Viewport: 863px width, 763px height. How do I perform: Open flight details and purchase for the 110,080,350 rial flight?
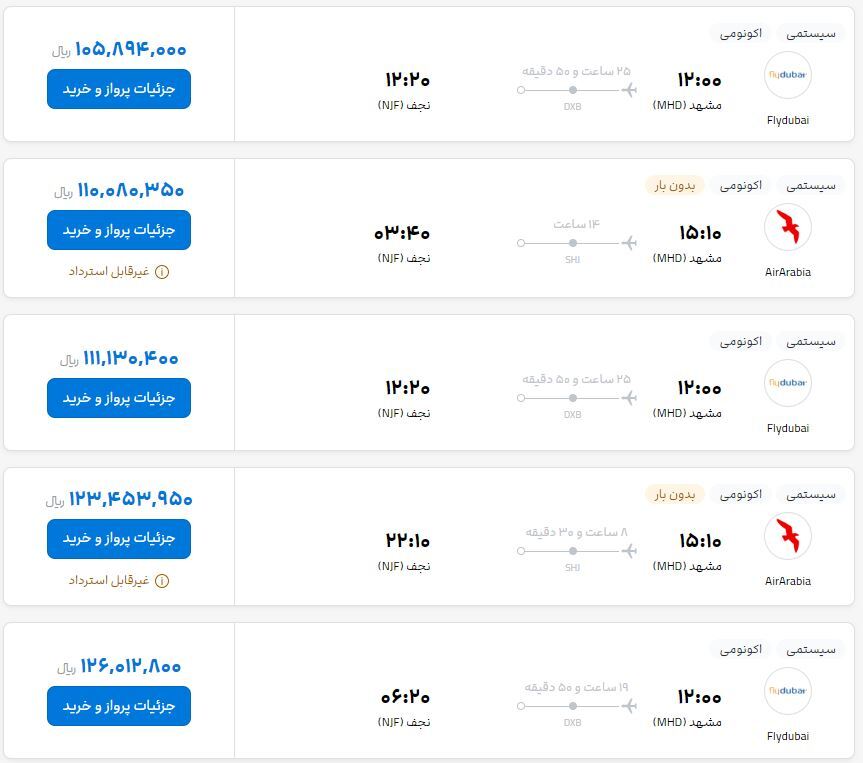coord(119,230)
